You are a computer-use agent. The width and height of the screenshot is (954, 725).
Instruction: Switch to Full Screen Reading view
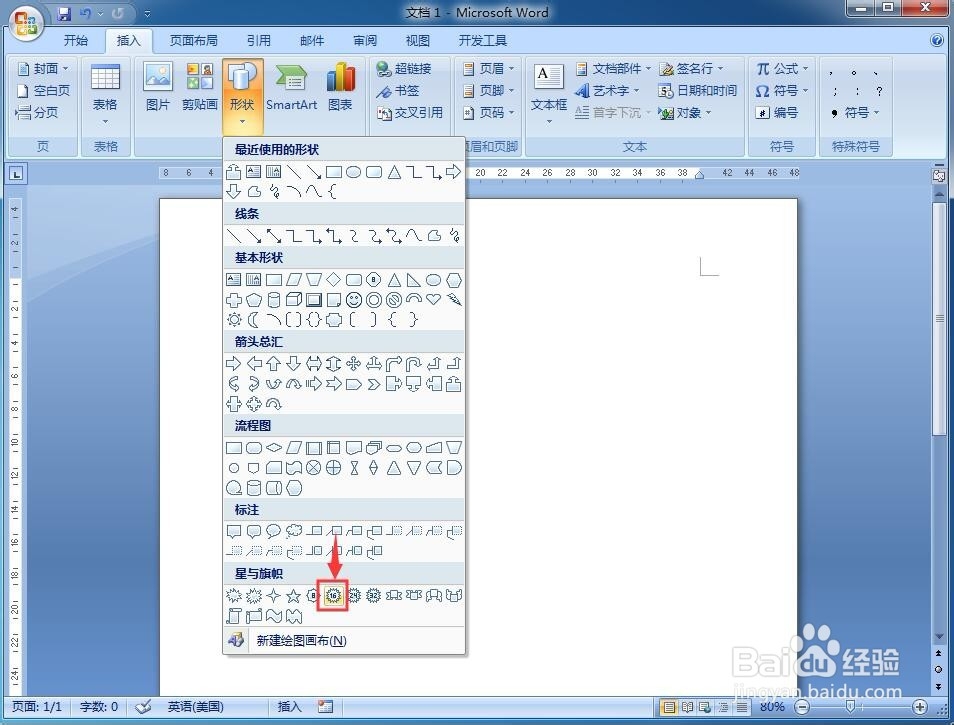coord(688,707)
